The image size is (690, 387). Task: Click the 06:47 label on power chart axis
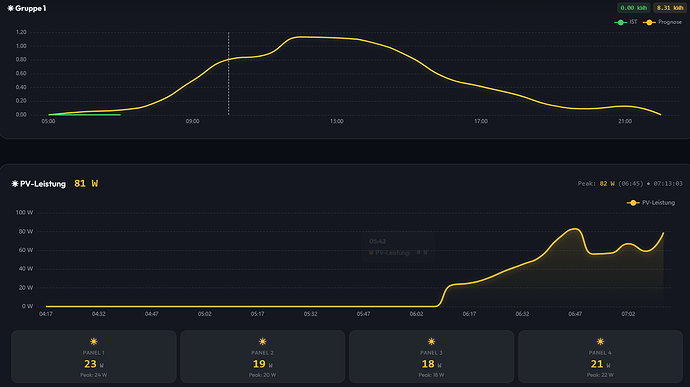click(575, 314)
